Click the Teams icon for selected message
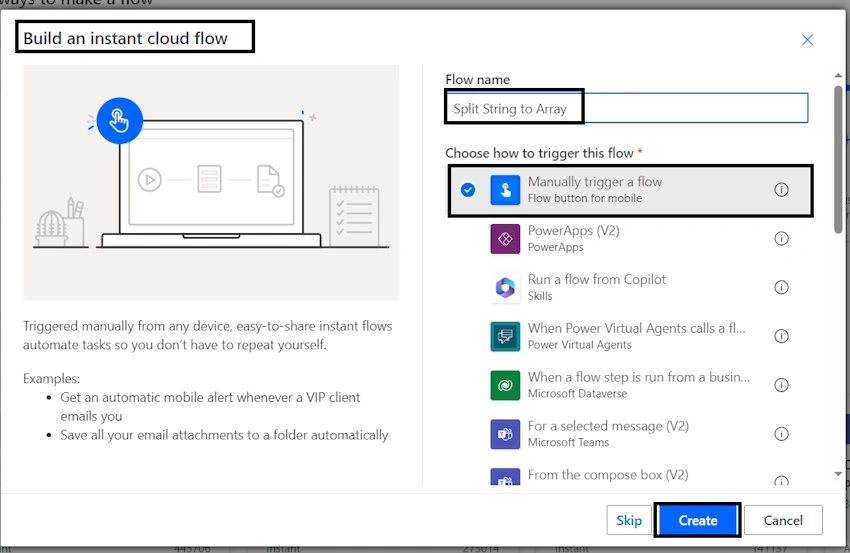850x553 pixels. (x=505, y=434)
